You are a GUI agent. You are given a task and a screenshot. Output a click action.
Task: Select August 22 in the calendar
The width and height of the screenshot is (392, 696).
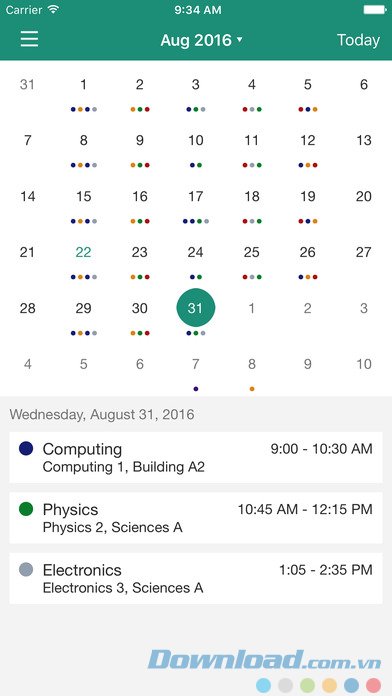[83, 252]
